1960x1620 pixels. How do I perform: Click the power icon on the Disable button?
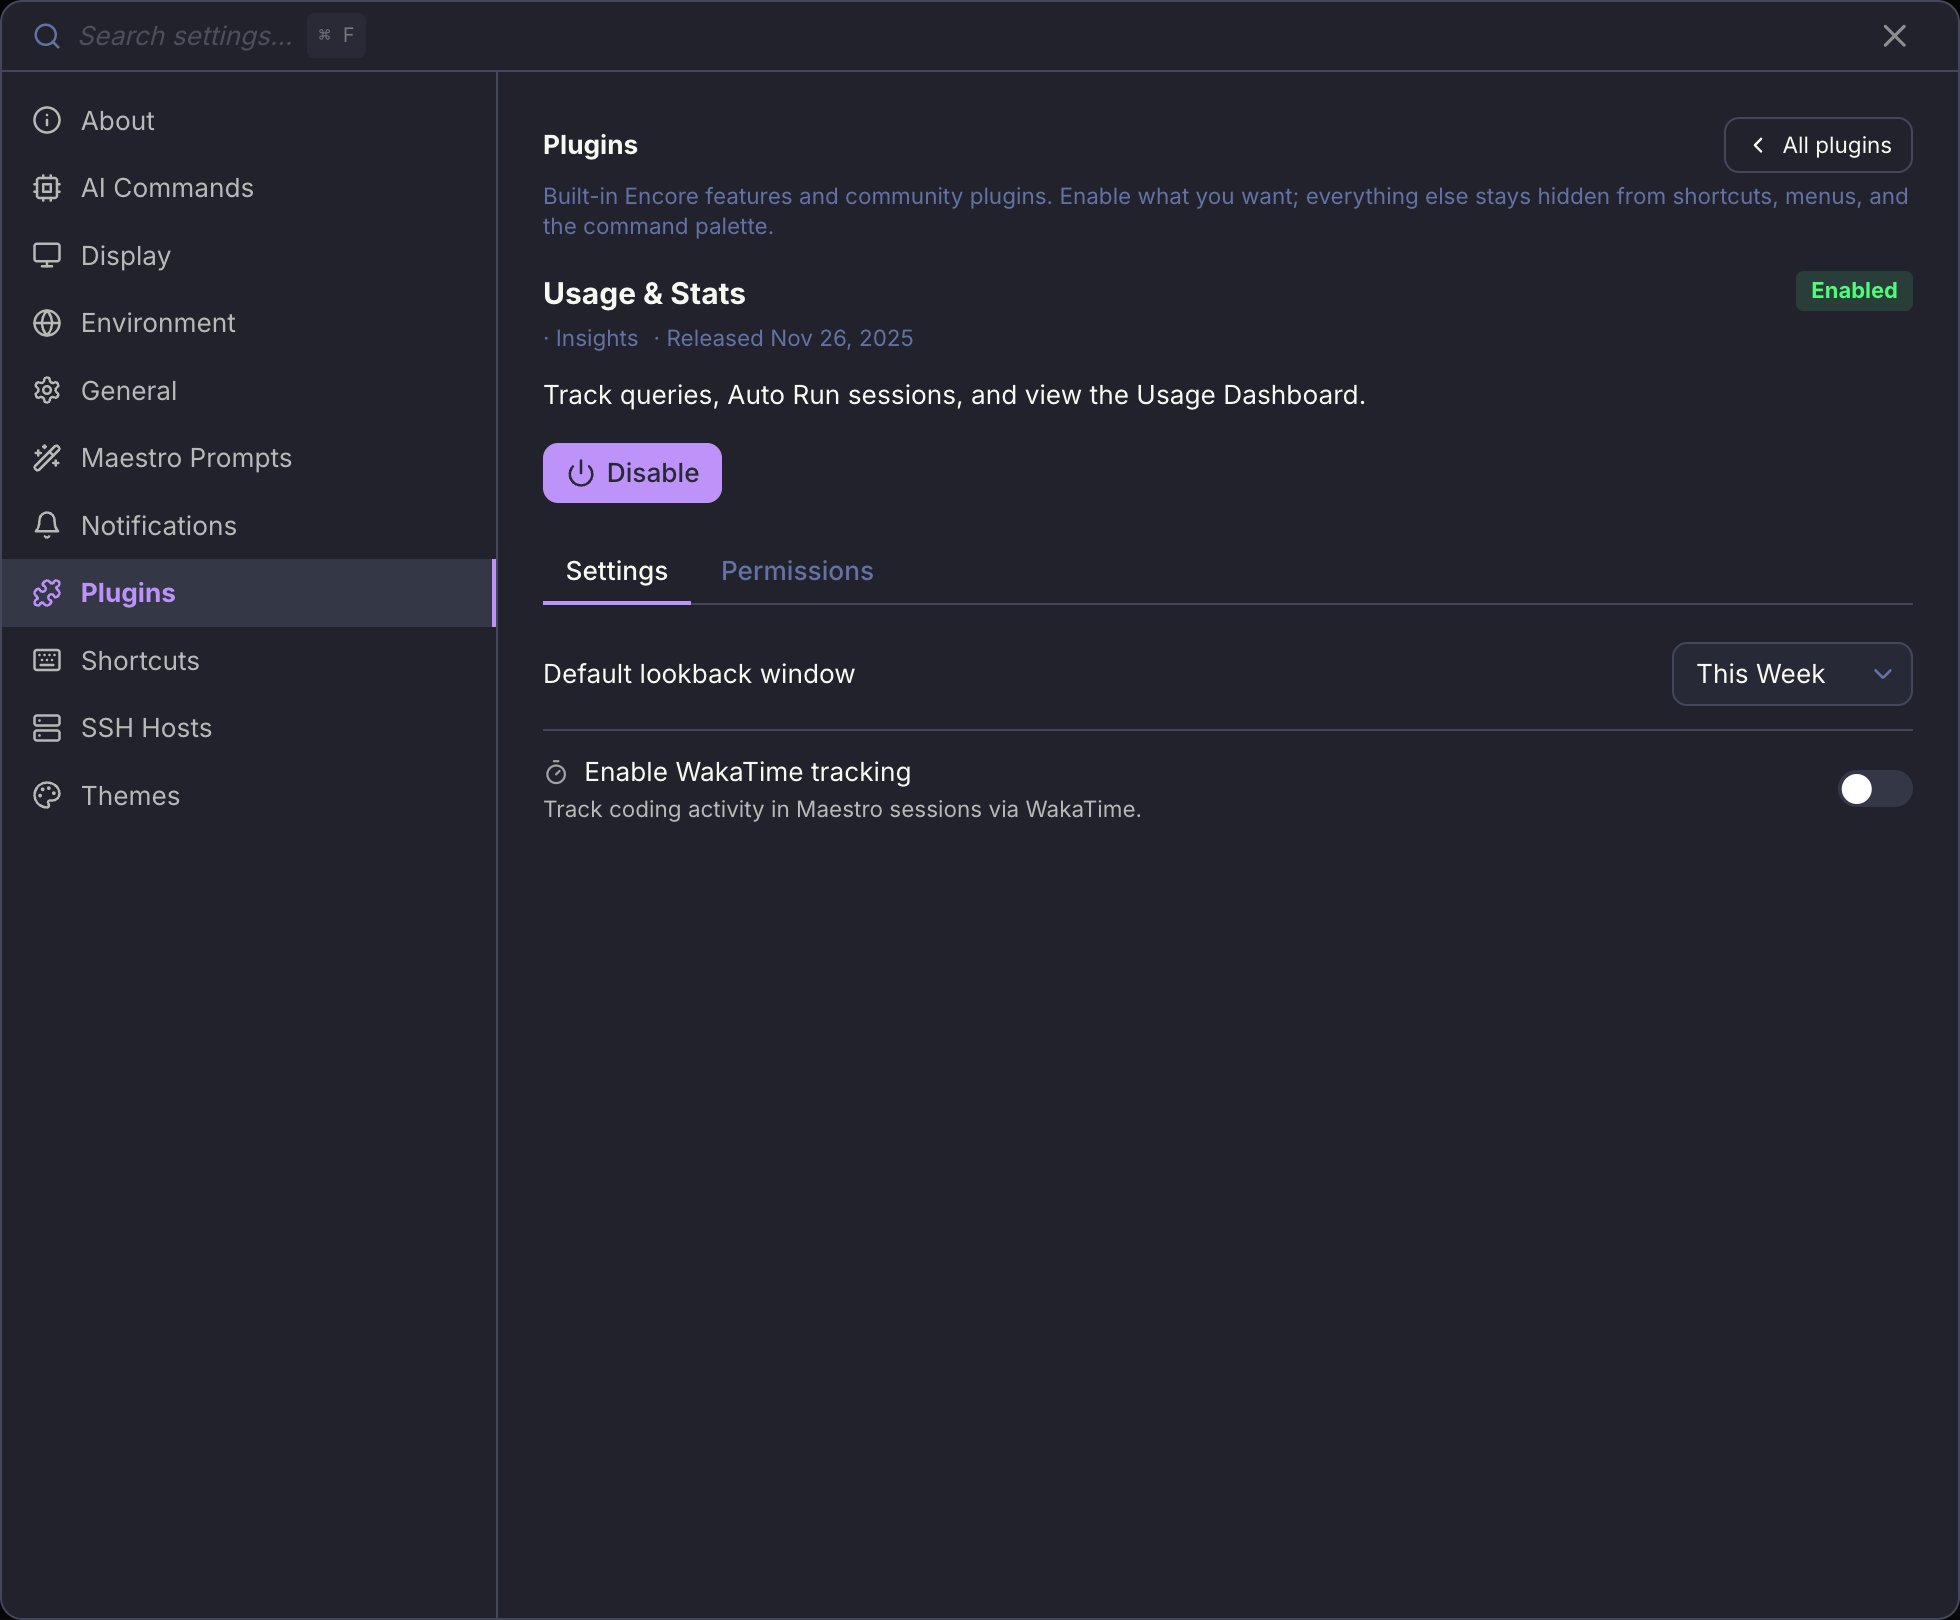click(x=581, y=473)
